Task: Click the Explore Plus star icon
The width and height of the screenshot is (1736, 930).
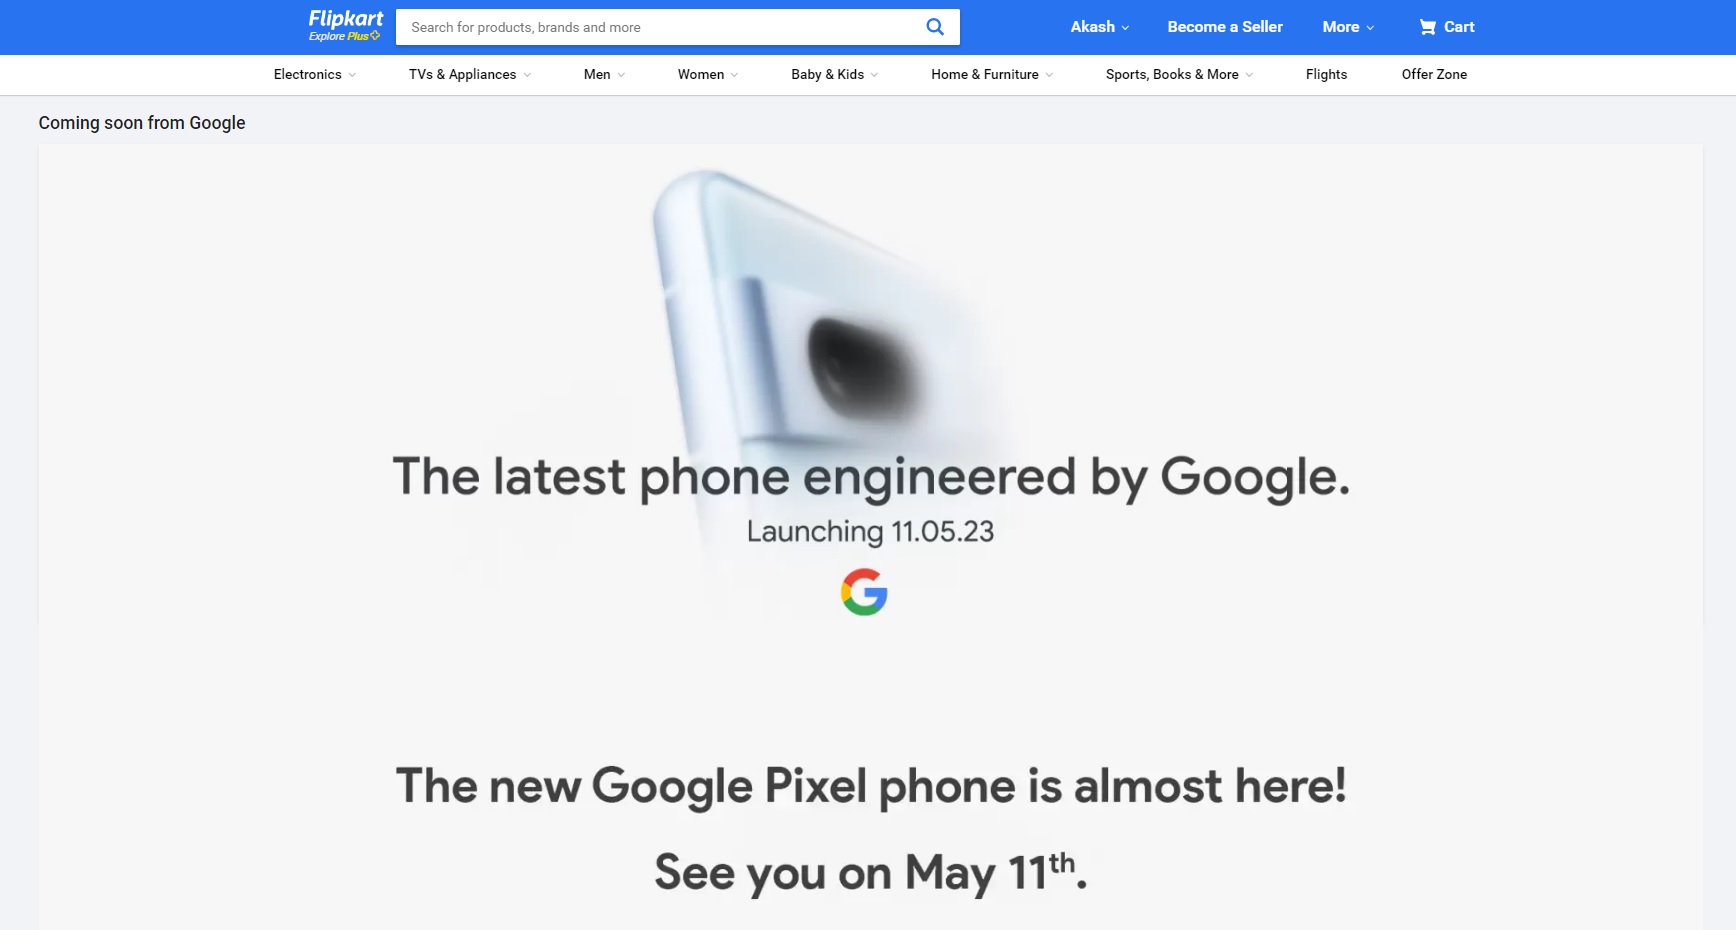Action: click(x=375, y=36)
